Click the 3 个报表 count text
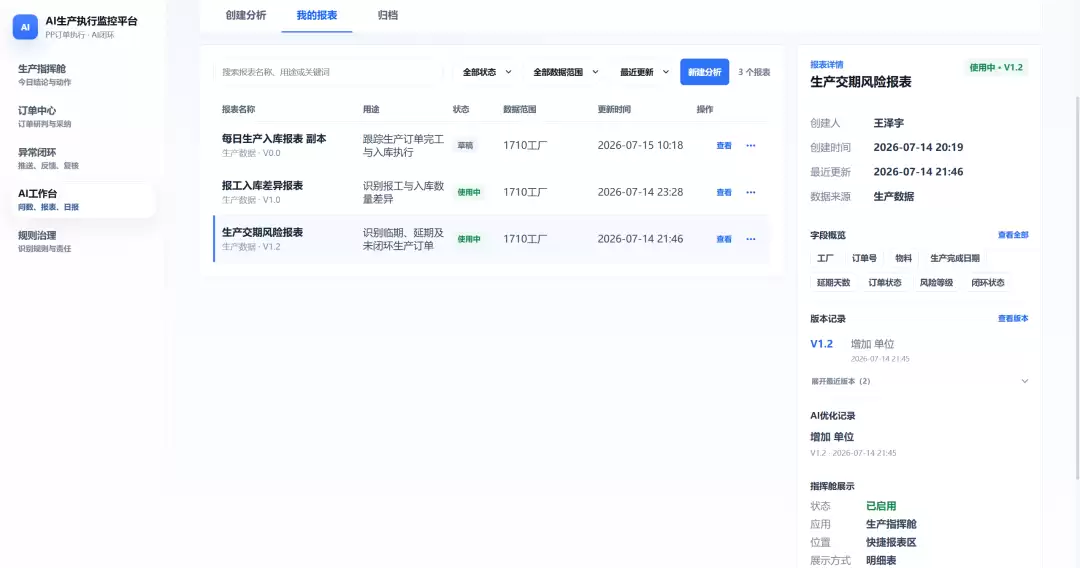 point(754,72)
